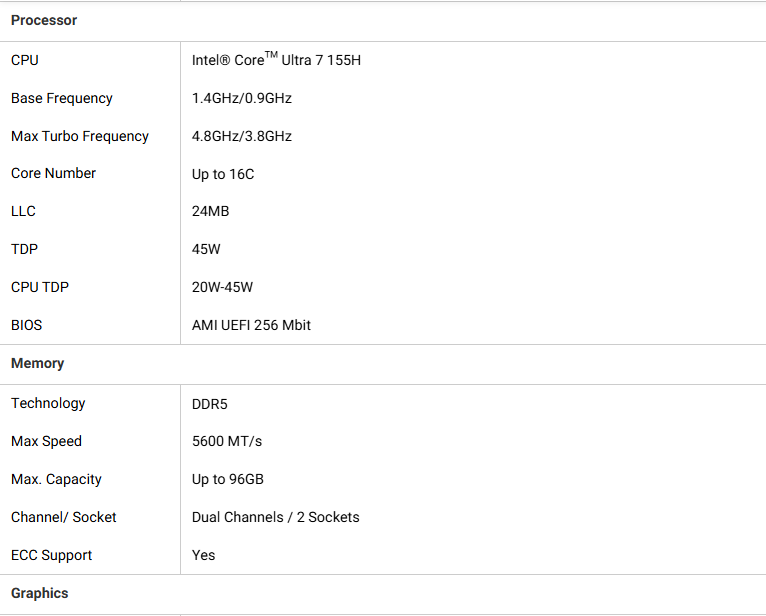The width and height of the screenshot is (766, 616).
Task: Click the Max Turbo Frequency label
Action: [80, 136]
